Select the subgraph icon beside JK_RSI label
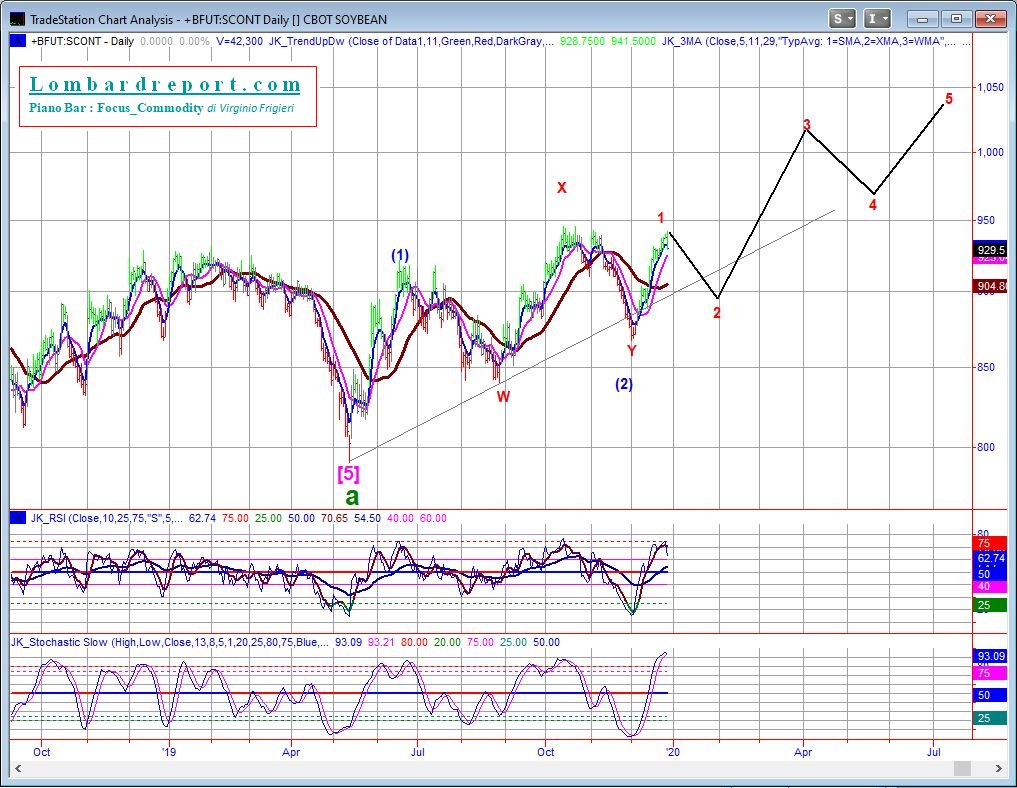The image size is (1017, 788). pos(18,518)
